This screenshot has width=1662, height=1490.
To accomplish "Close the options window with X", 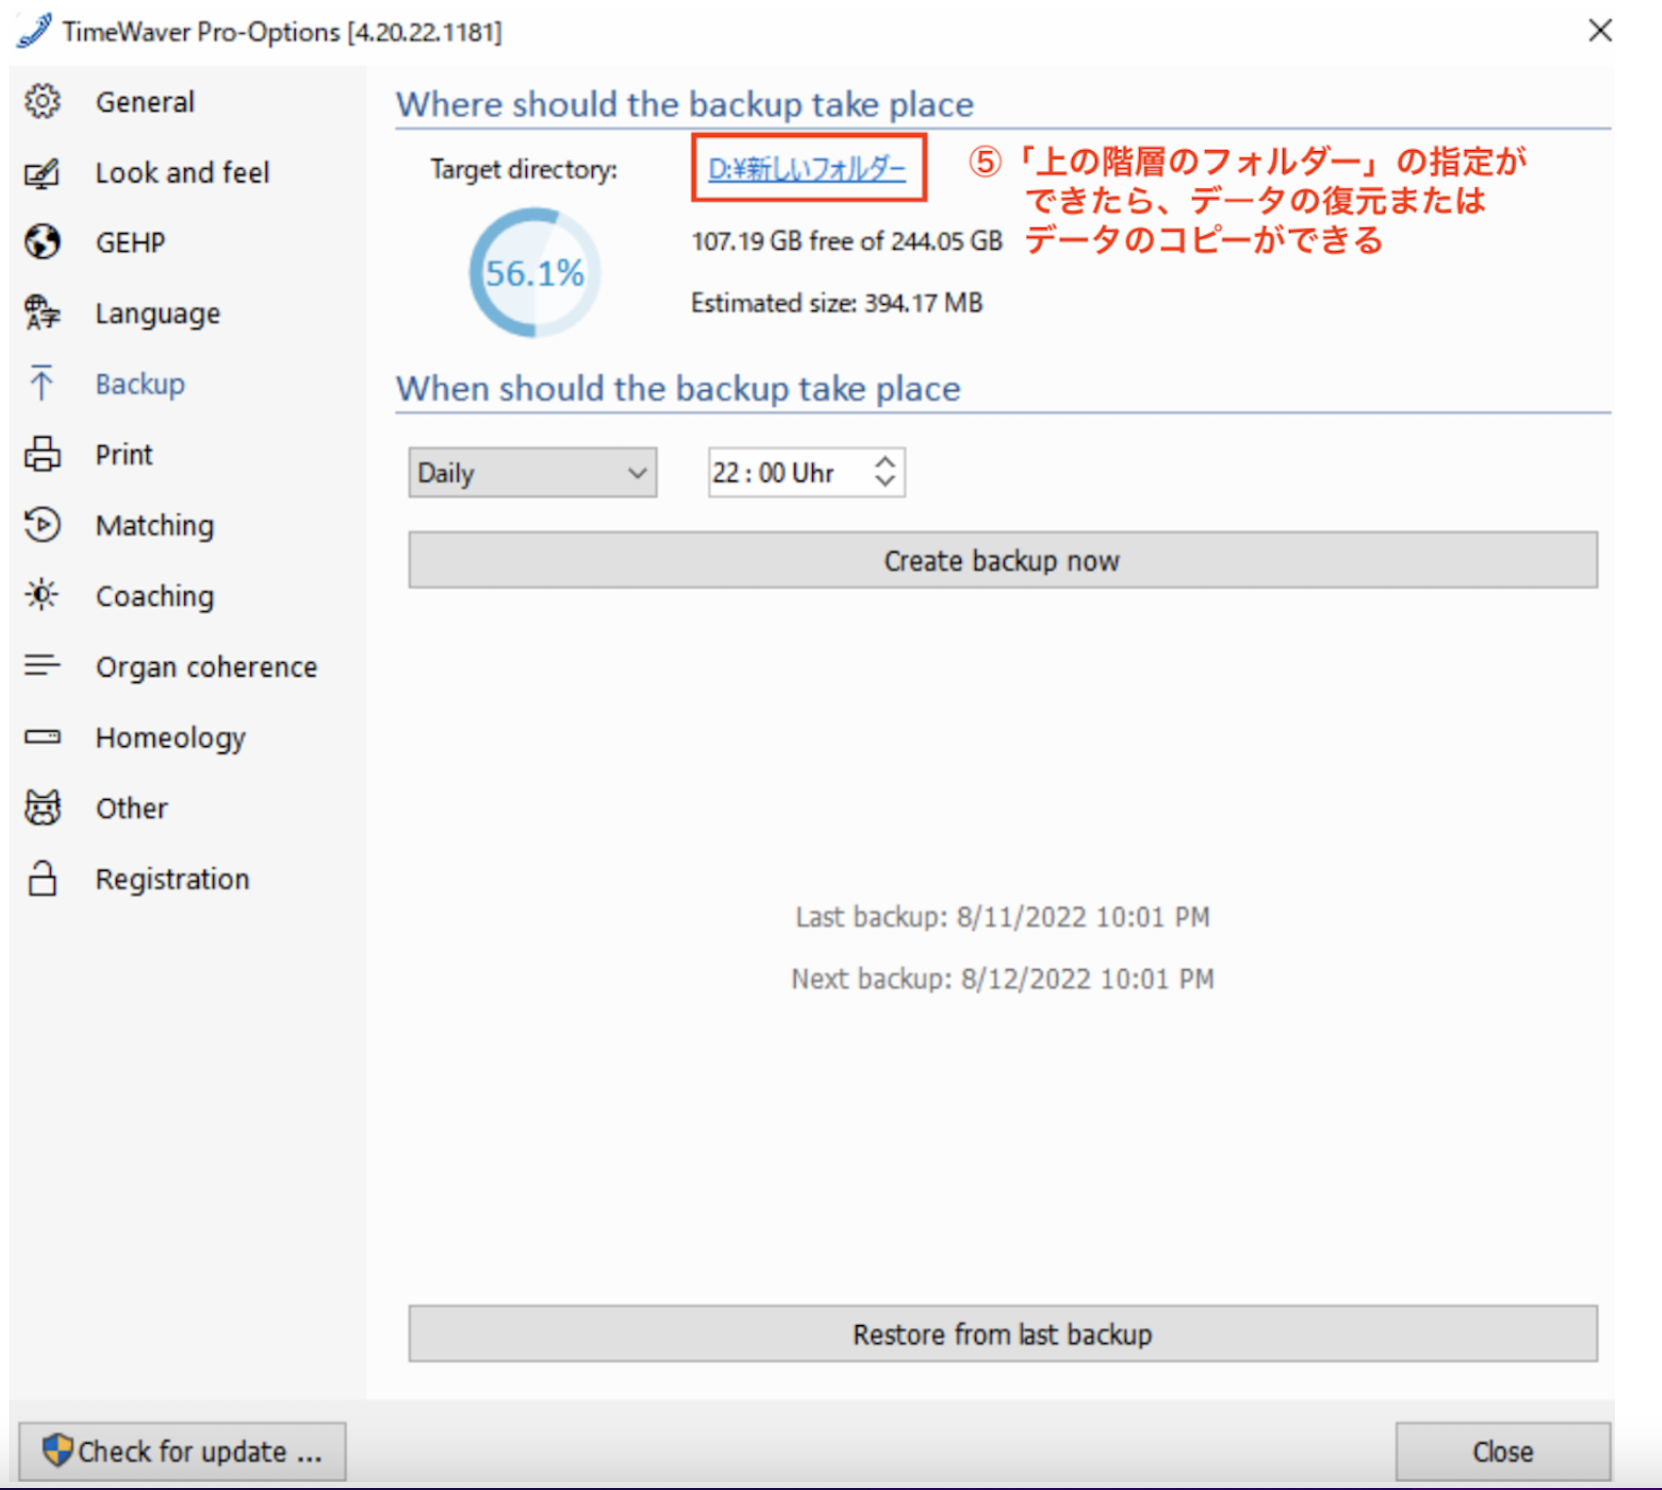I will (1600, 31).
